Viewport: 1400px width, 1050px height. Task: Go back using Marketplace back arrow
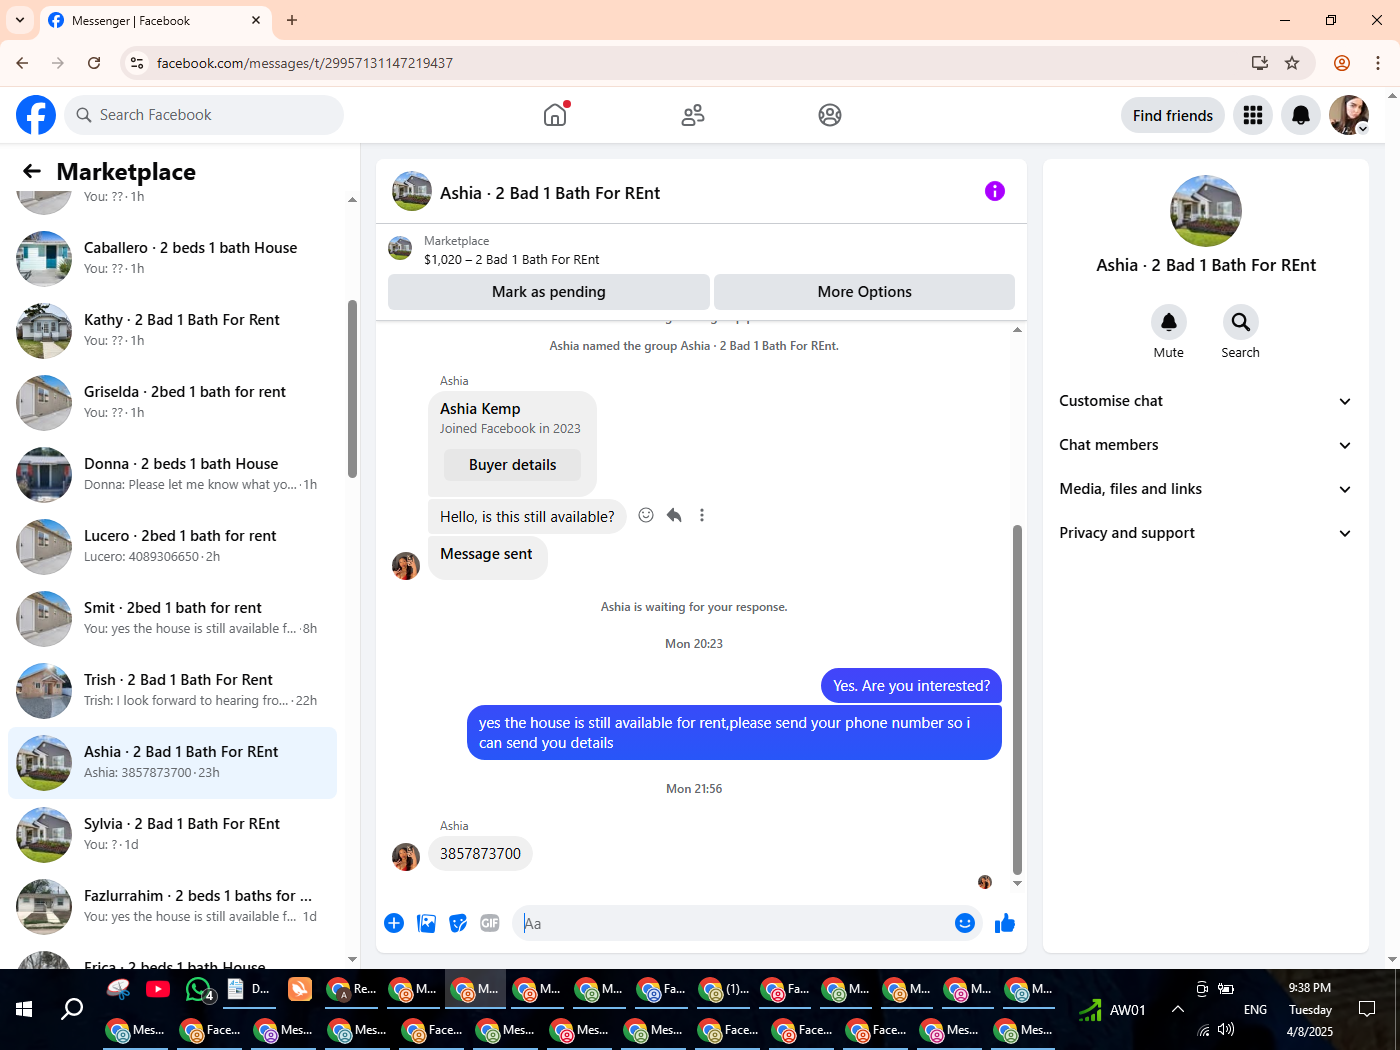[x=32, y=171]
